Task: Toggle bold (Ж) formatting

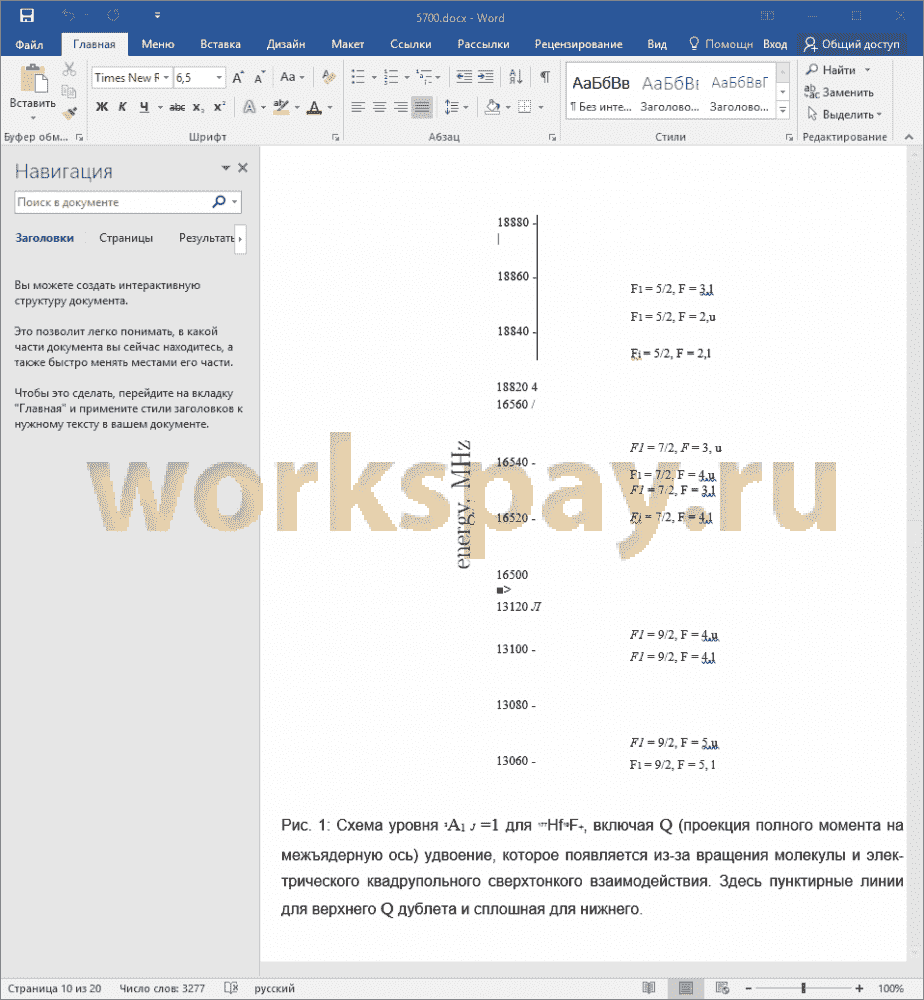Action: [101, 107]
